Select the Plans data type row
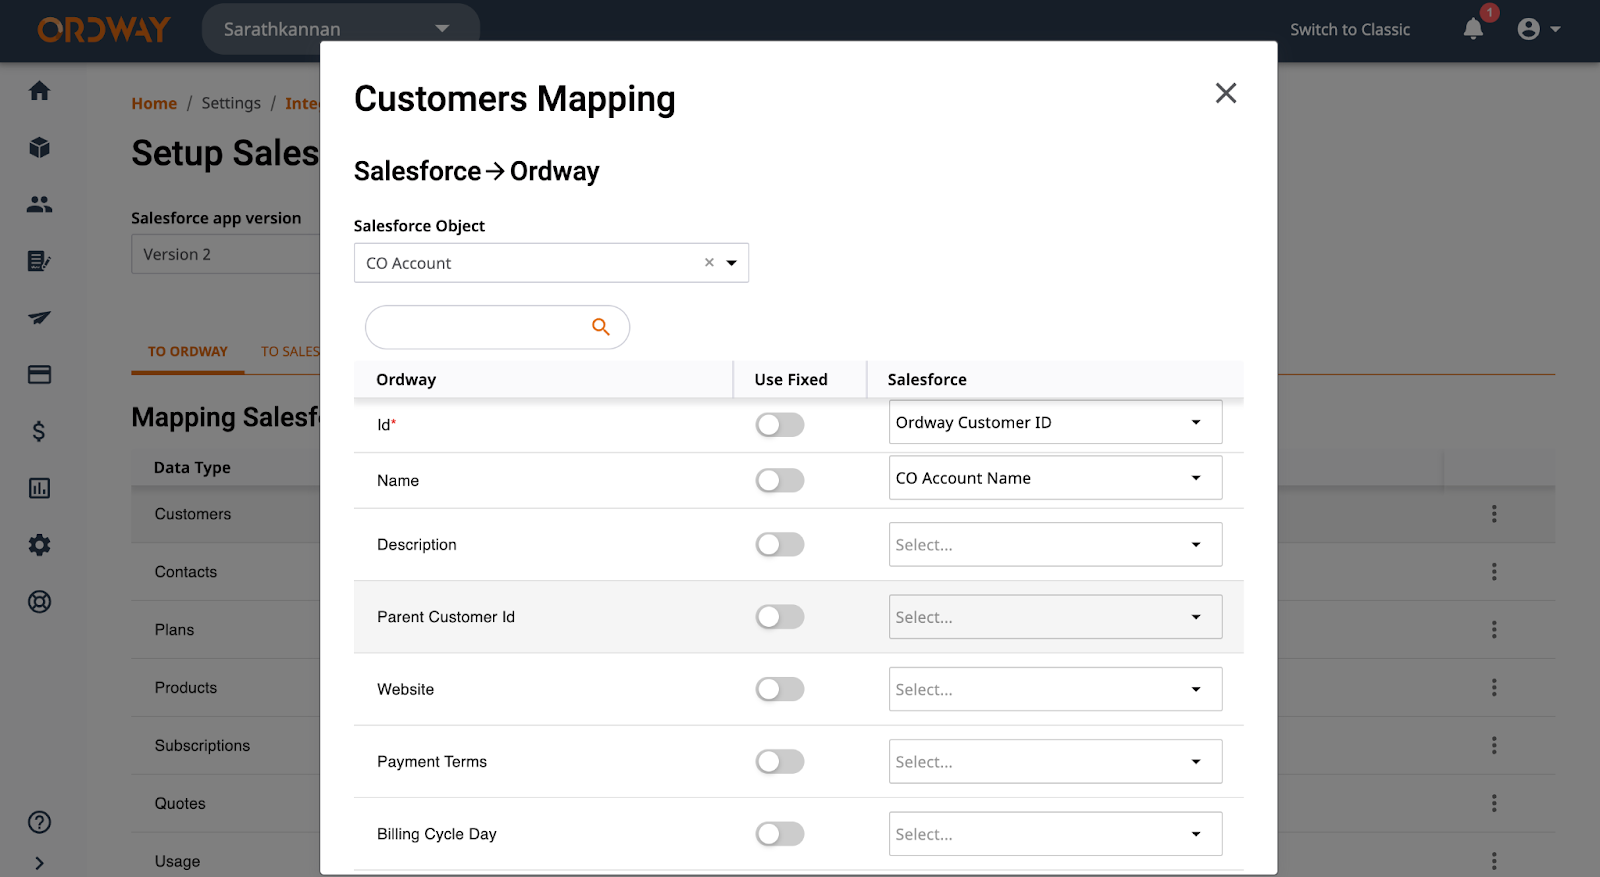The width and height of the screenshot is (1600, 877). click(x=175, y=630)
